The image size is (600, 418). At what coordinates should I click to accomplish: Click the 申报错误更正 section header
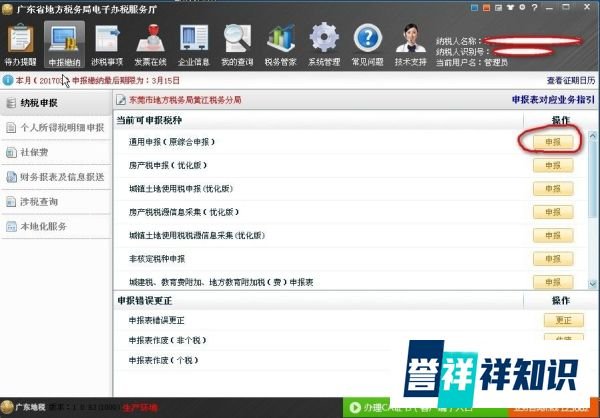tap(145, 301)
